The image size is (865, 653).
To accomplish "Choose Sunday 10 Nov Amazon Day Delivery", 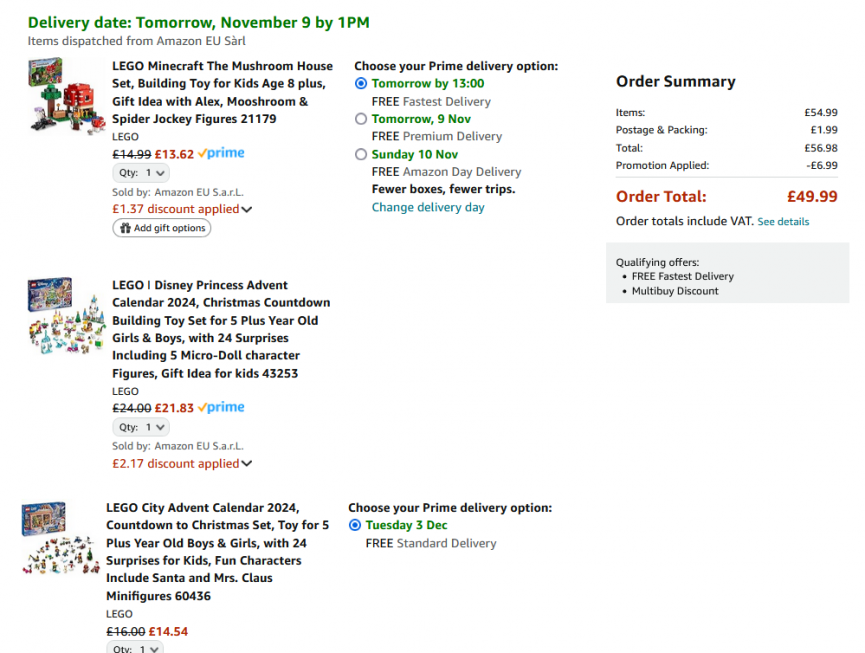I will [361, 155].
